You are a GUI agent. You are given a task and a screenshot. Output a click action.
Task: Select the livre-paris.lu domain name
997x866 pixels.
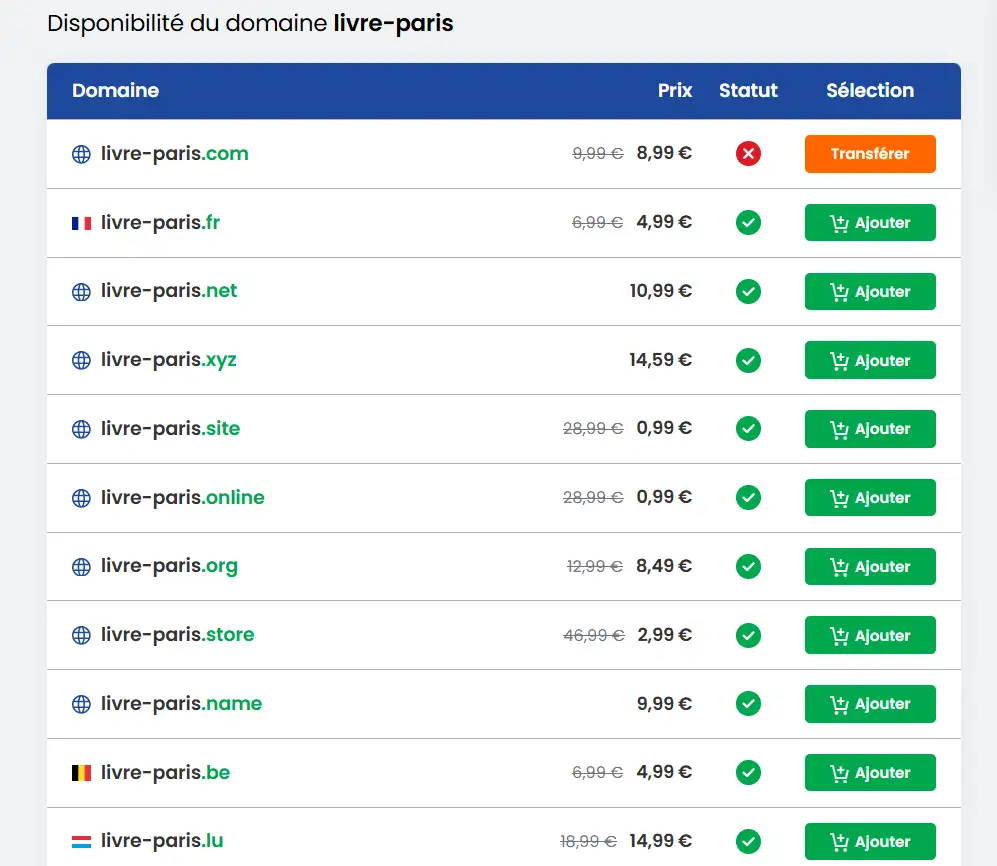(x=162, y=841)
